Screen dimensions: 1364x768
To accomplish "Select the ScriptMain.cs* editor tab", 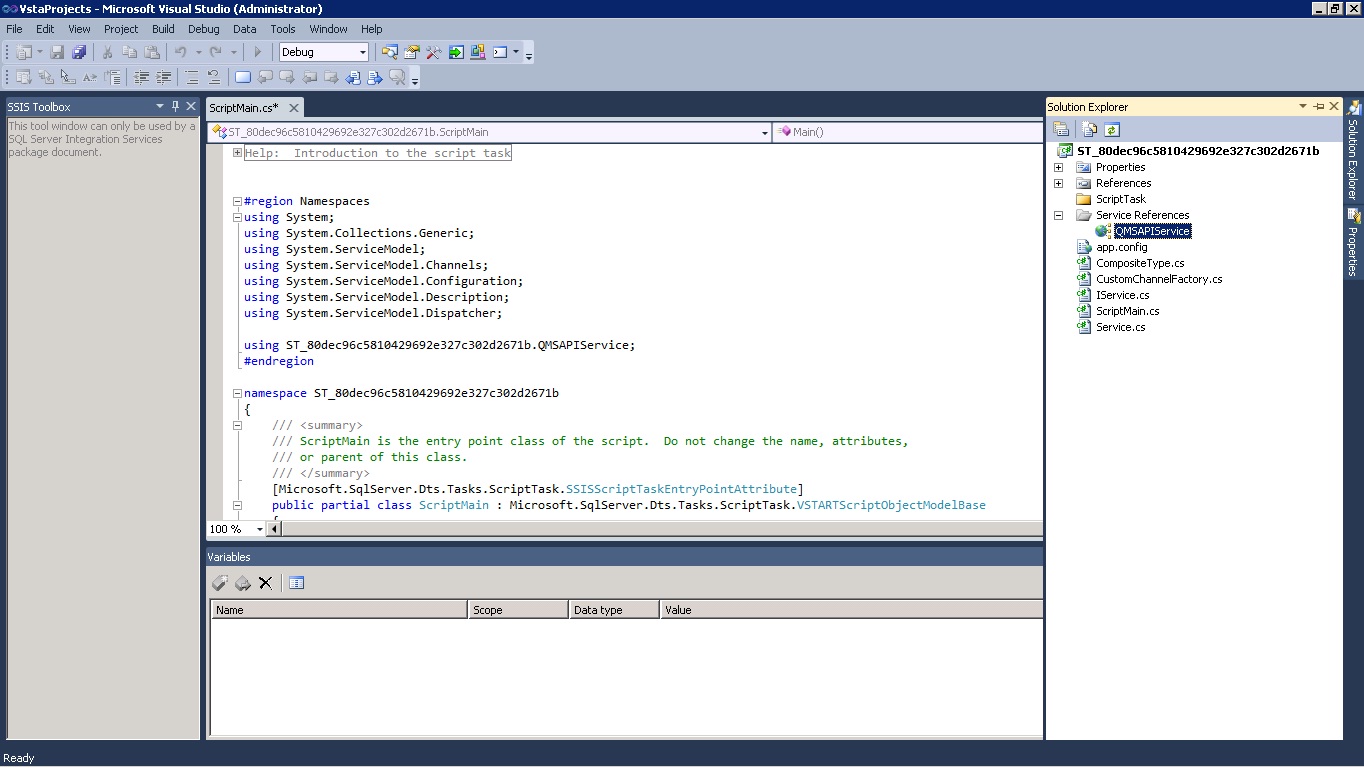I will (244, 108).
